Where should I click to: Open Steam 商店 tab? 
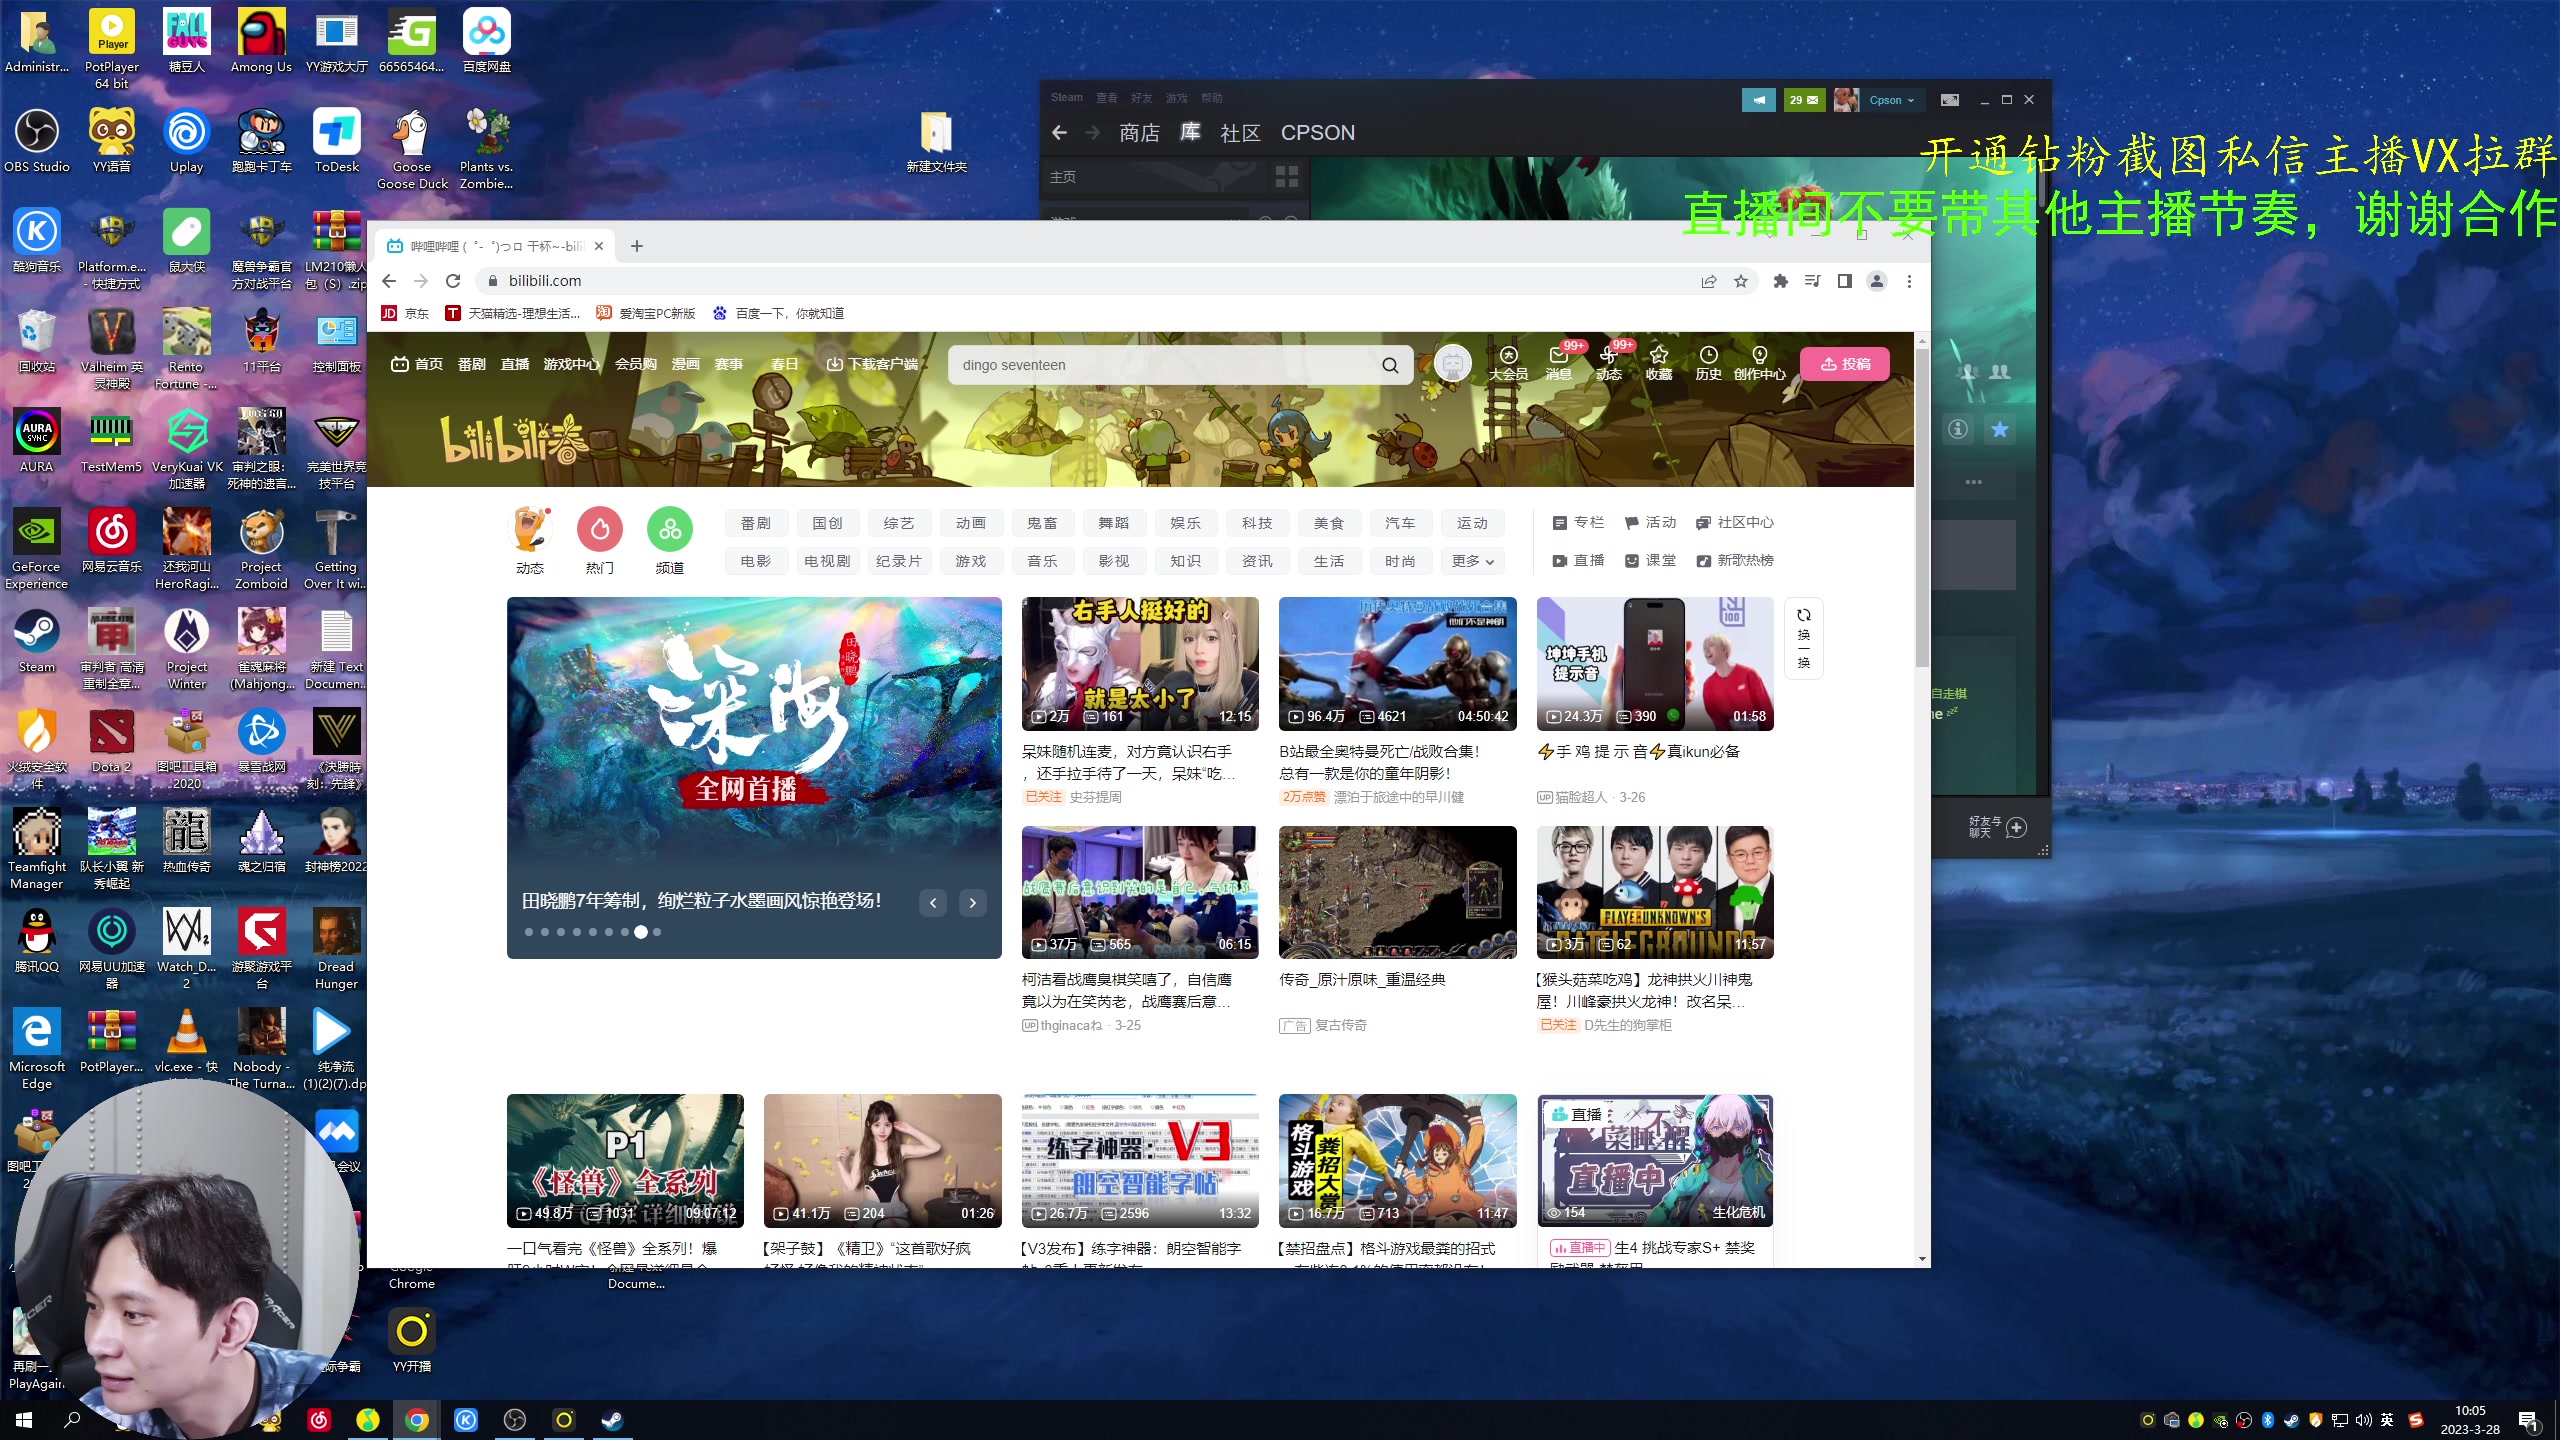1139,133
